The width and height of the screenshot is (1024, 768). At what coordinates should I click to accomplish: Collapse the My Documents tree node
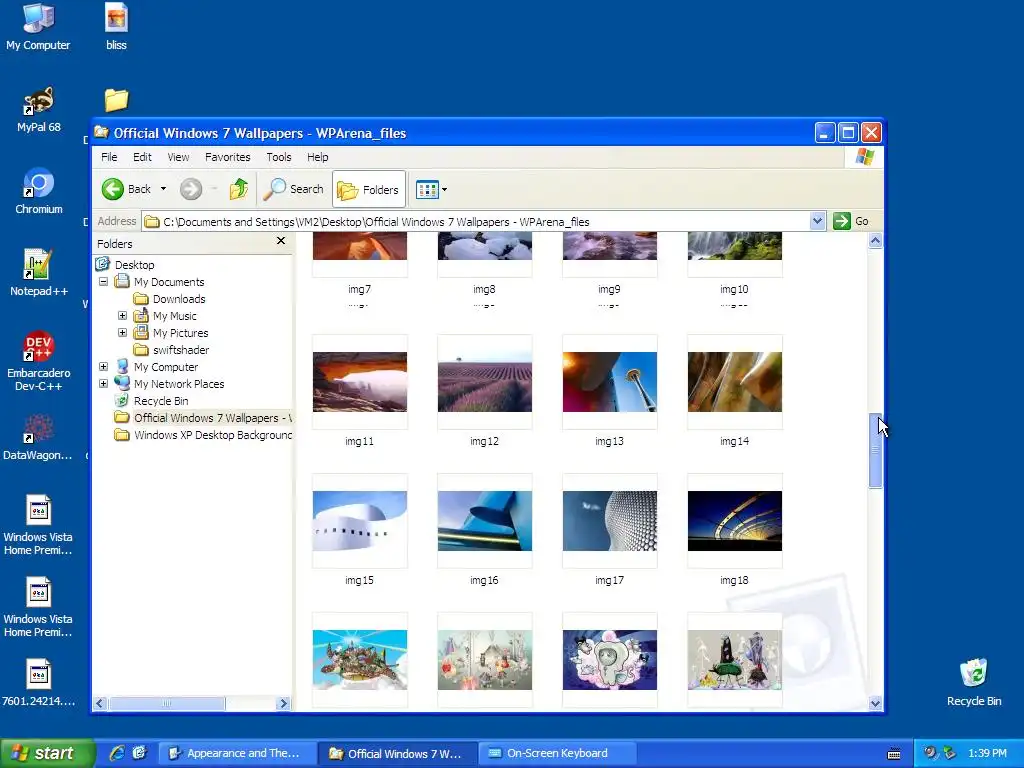[x=103, y=281]
